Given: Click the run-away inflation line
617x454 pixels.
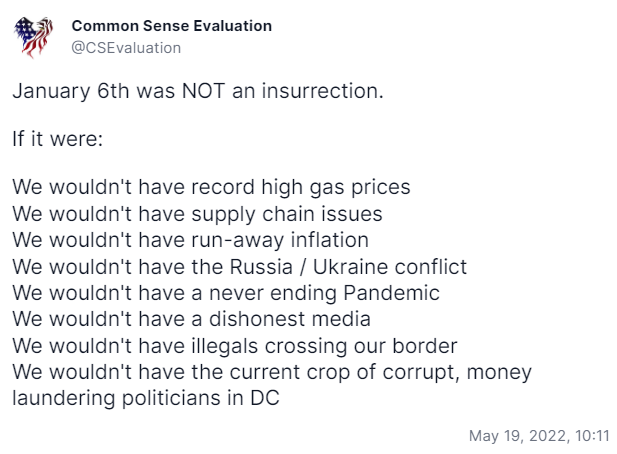Looking at the screenshot, I should 190,240.
